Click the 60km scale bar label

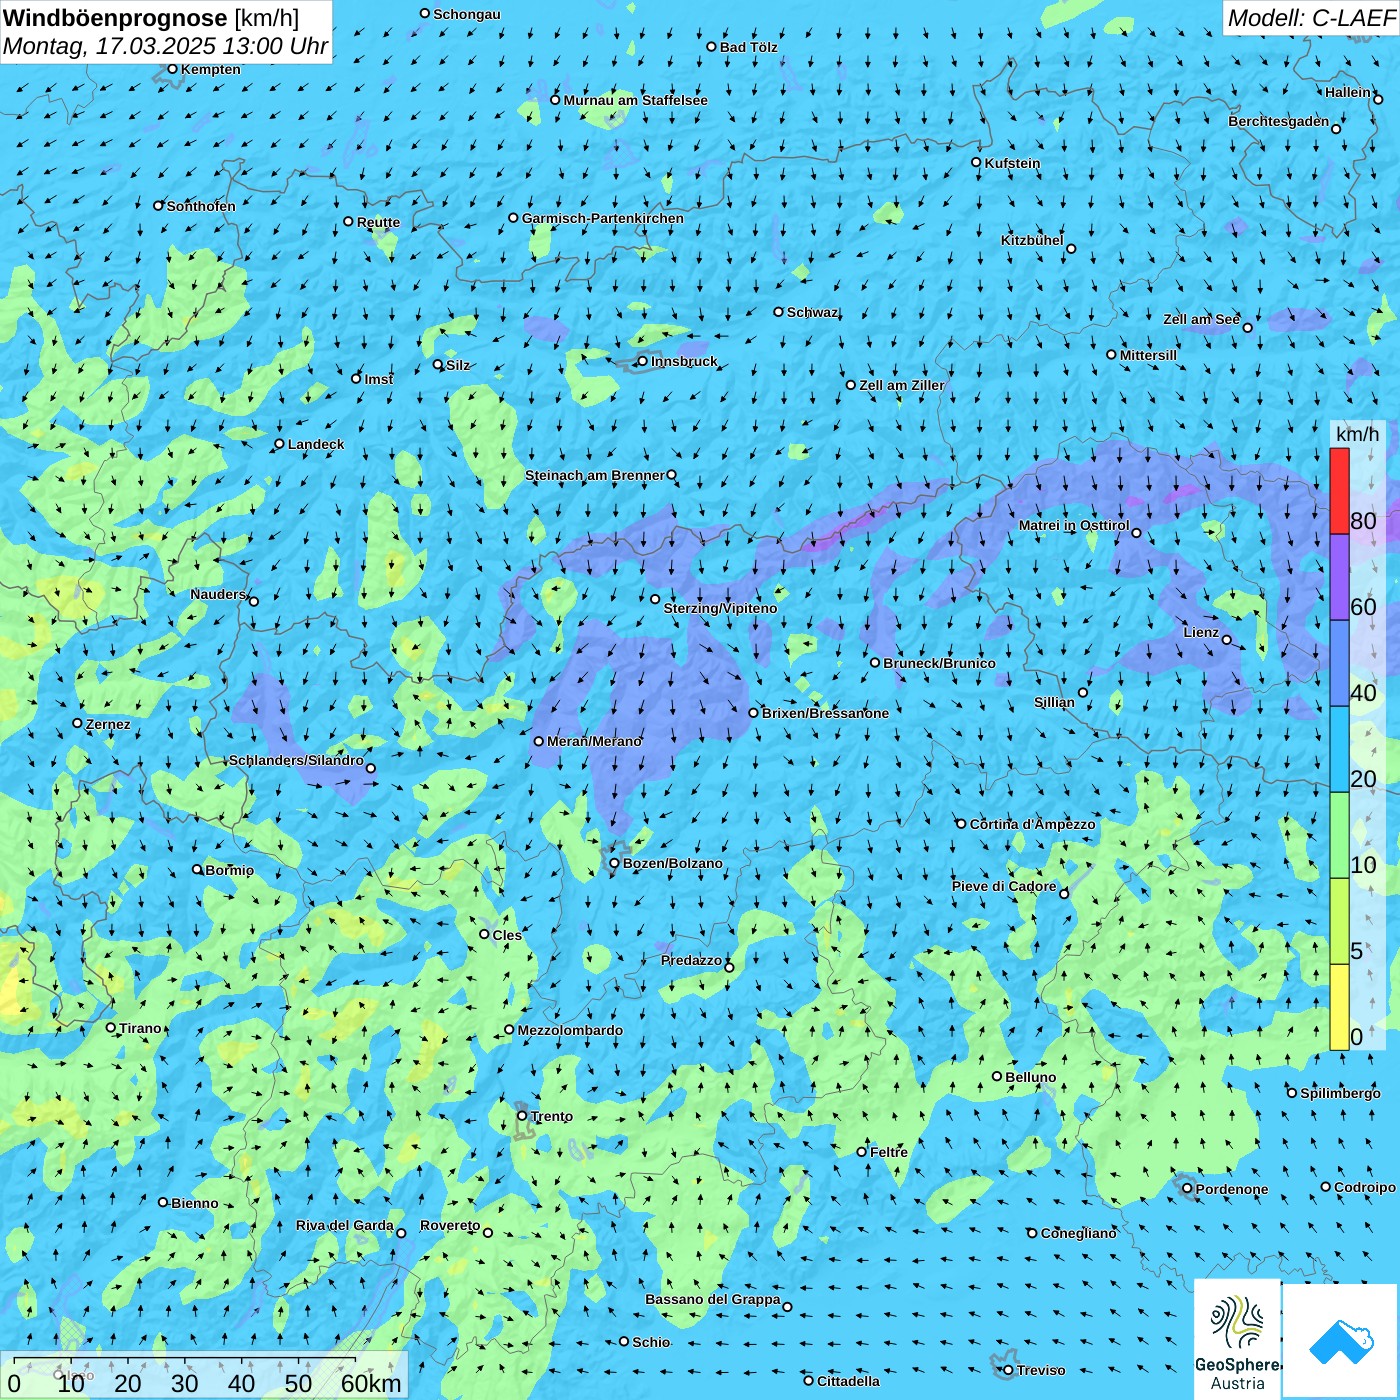[371, 1383]
